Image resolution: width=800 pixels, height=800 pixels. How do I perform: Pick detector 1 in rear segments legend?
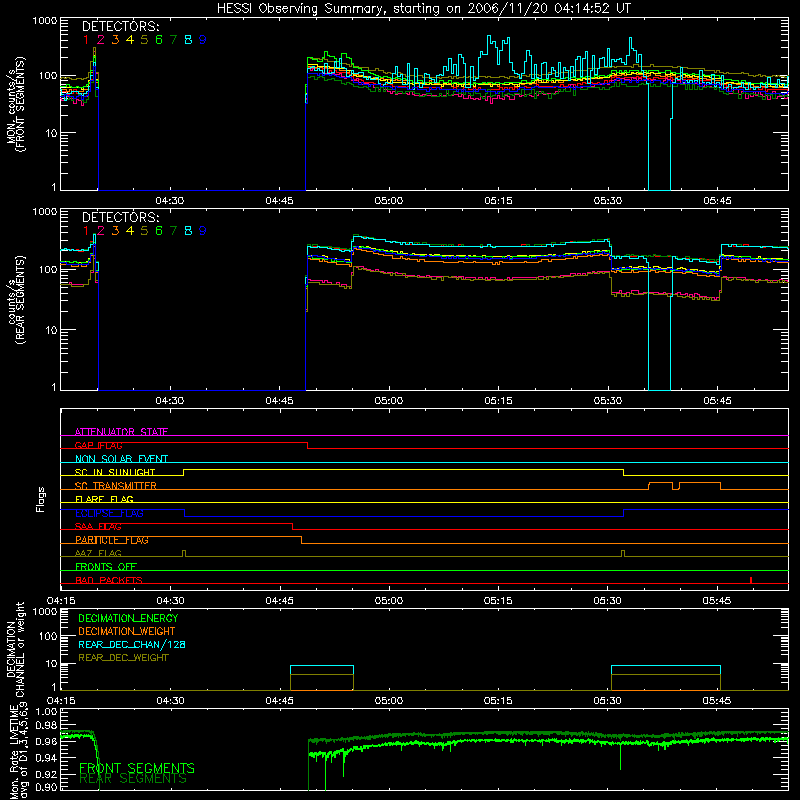tap(86, 231)
